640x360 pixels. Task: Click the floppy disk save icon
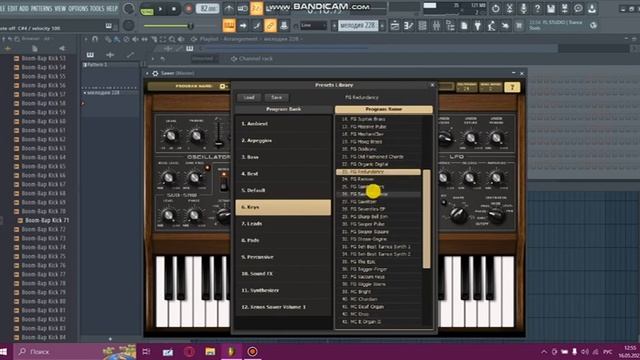tap(551, 8)
